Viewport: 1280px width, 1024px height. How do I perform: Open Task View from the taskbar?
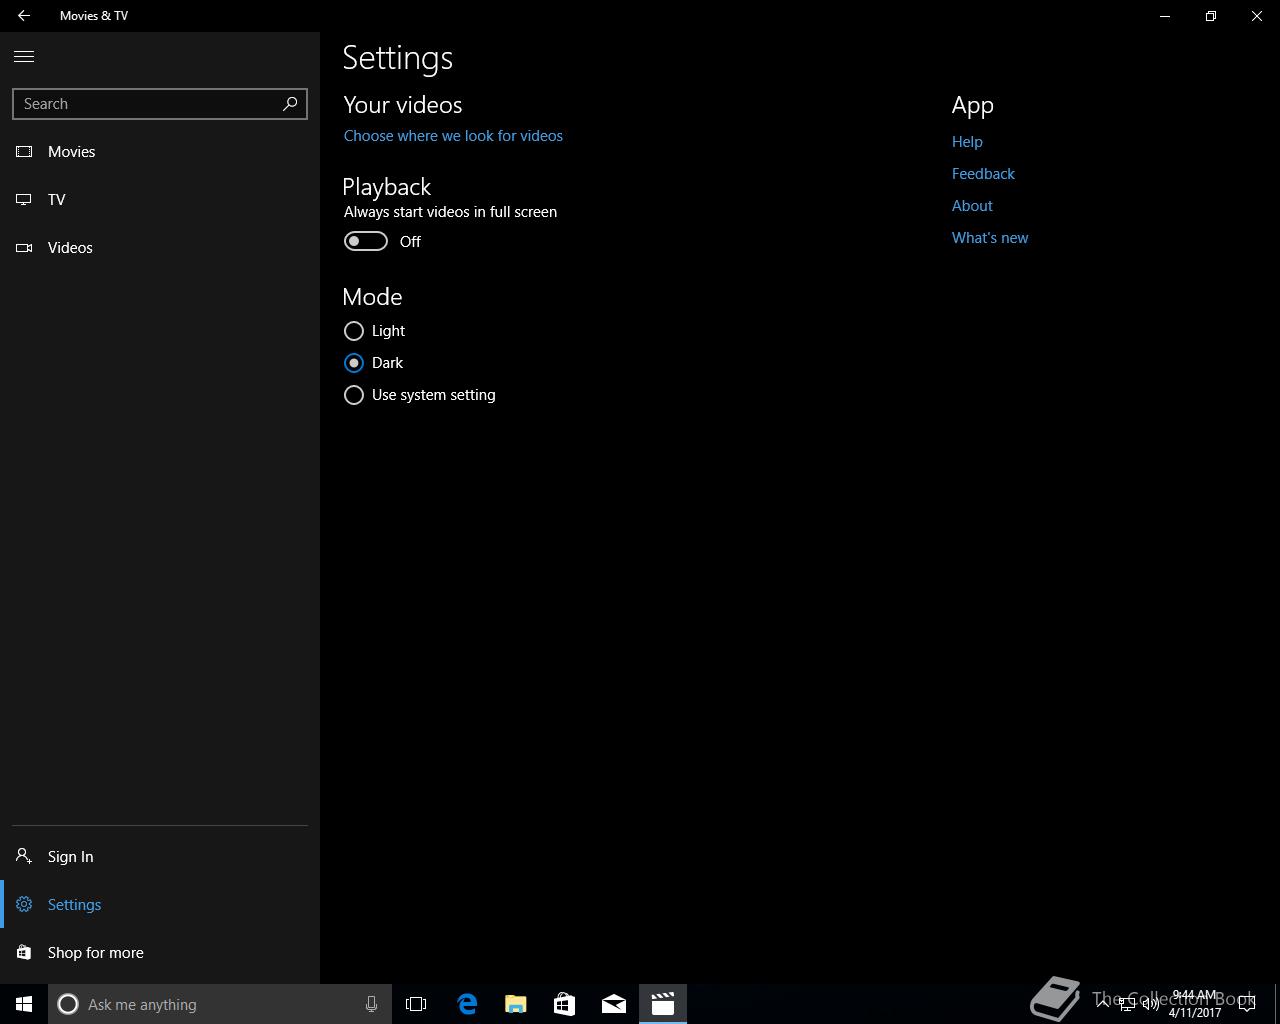pyautogui.click(x=416, y=1004)
